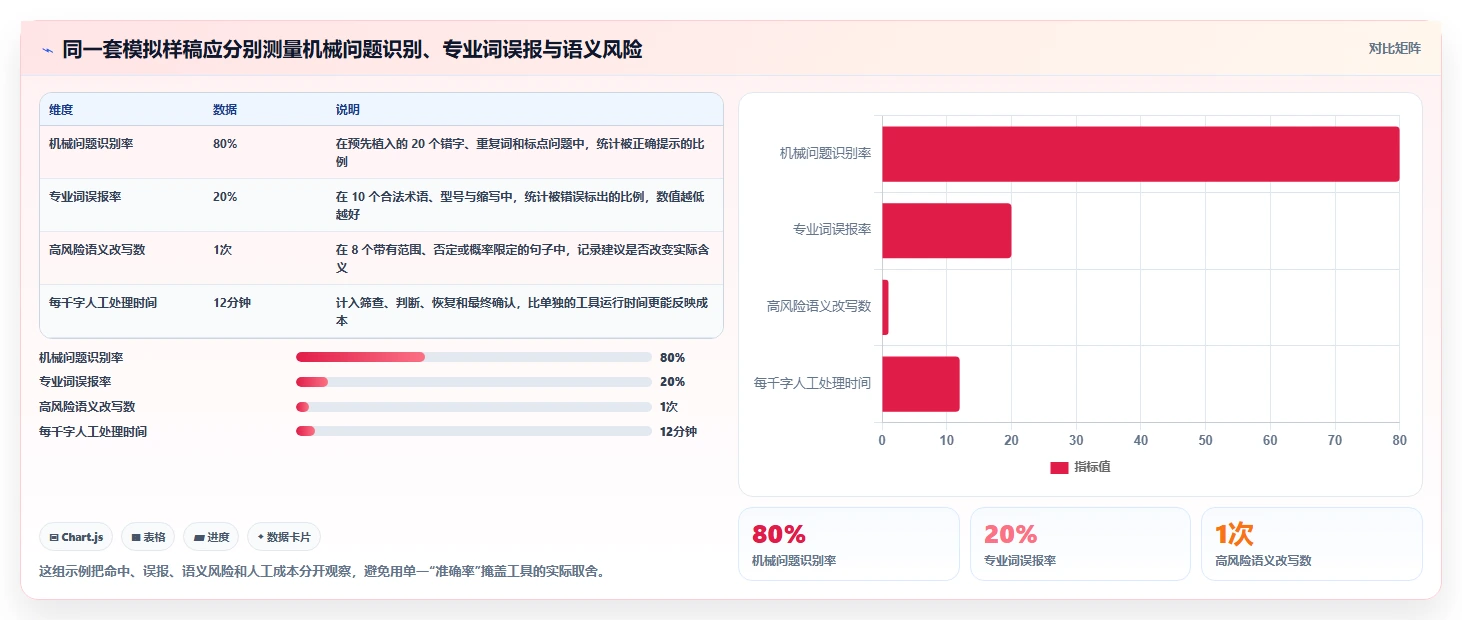
Task: Click the y-axis label 专业词误报率
Action: 831,230
